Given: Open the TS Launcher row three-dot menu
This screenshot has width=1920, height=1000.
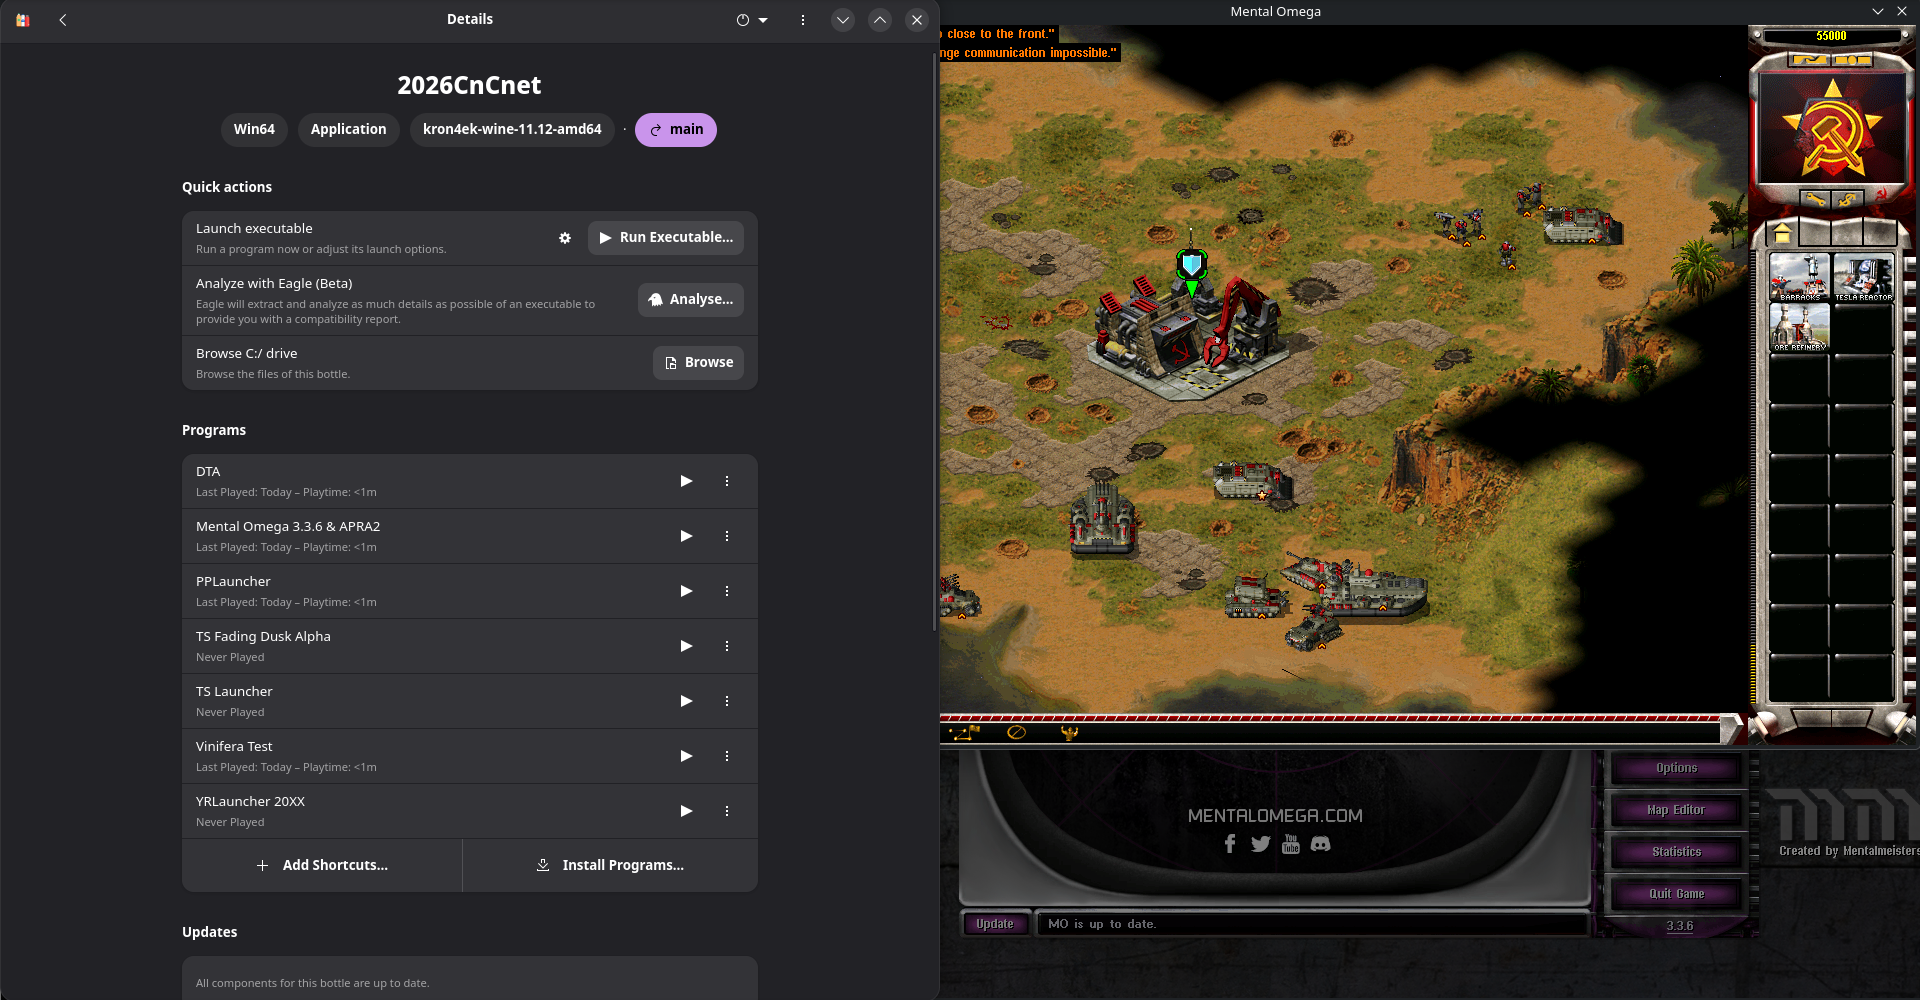Looking at the screenshot, I should tap(727, 701).
